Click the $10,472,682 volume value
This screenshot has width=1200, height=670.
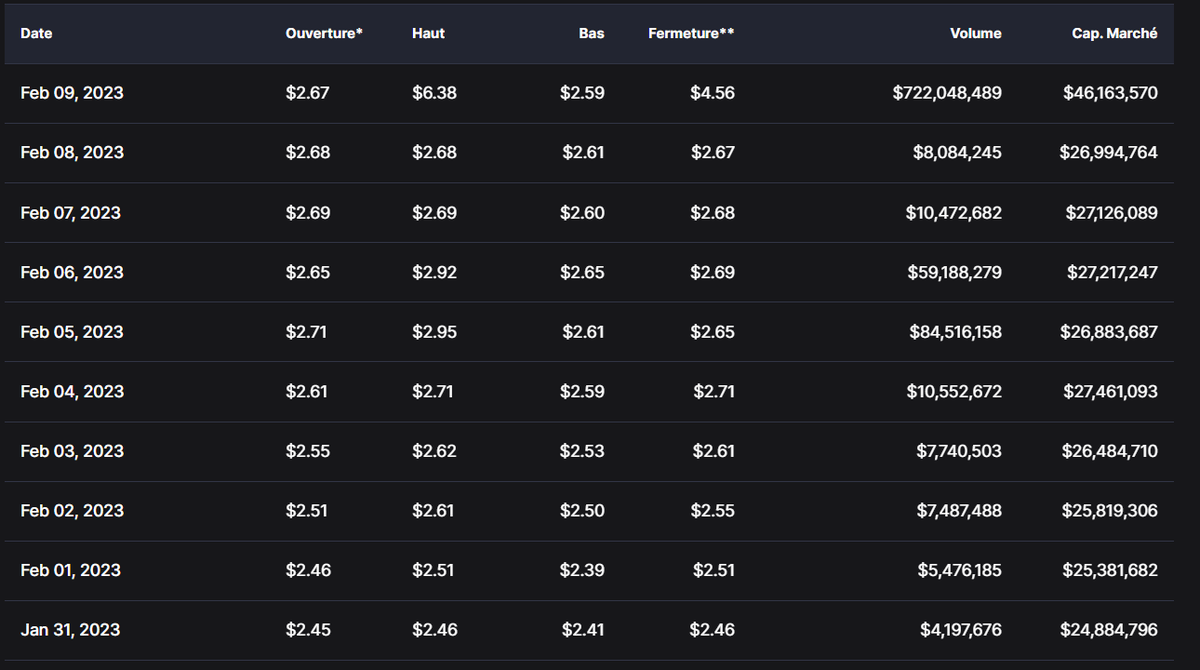954,212
